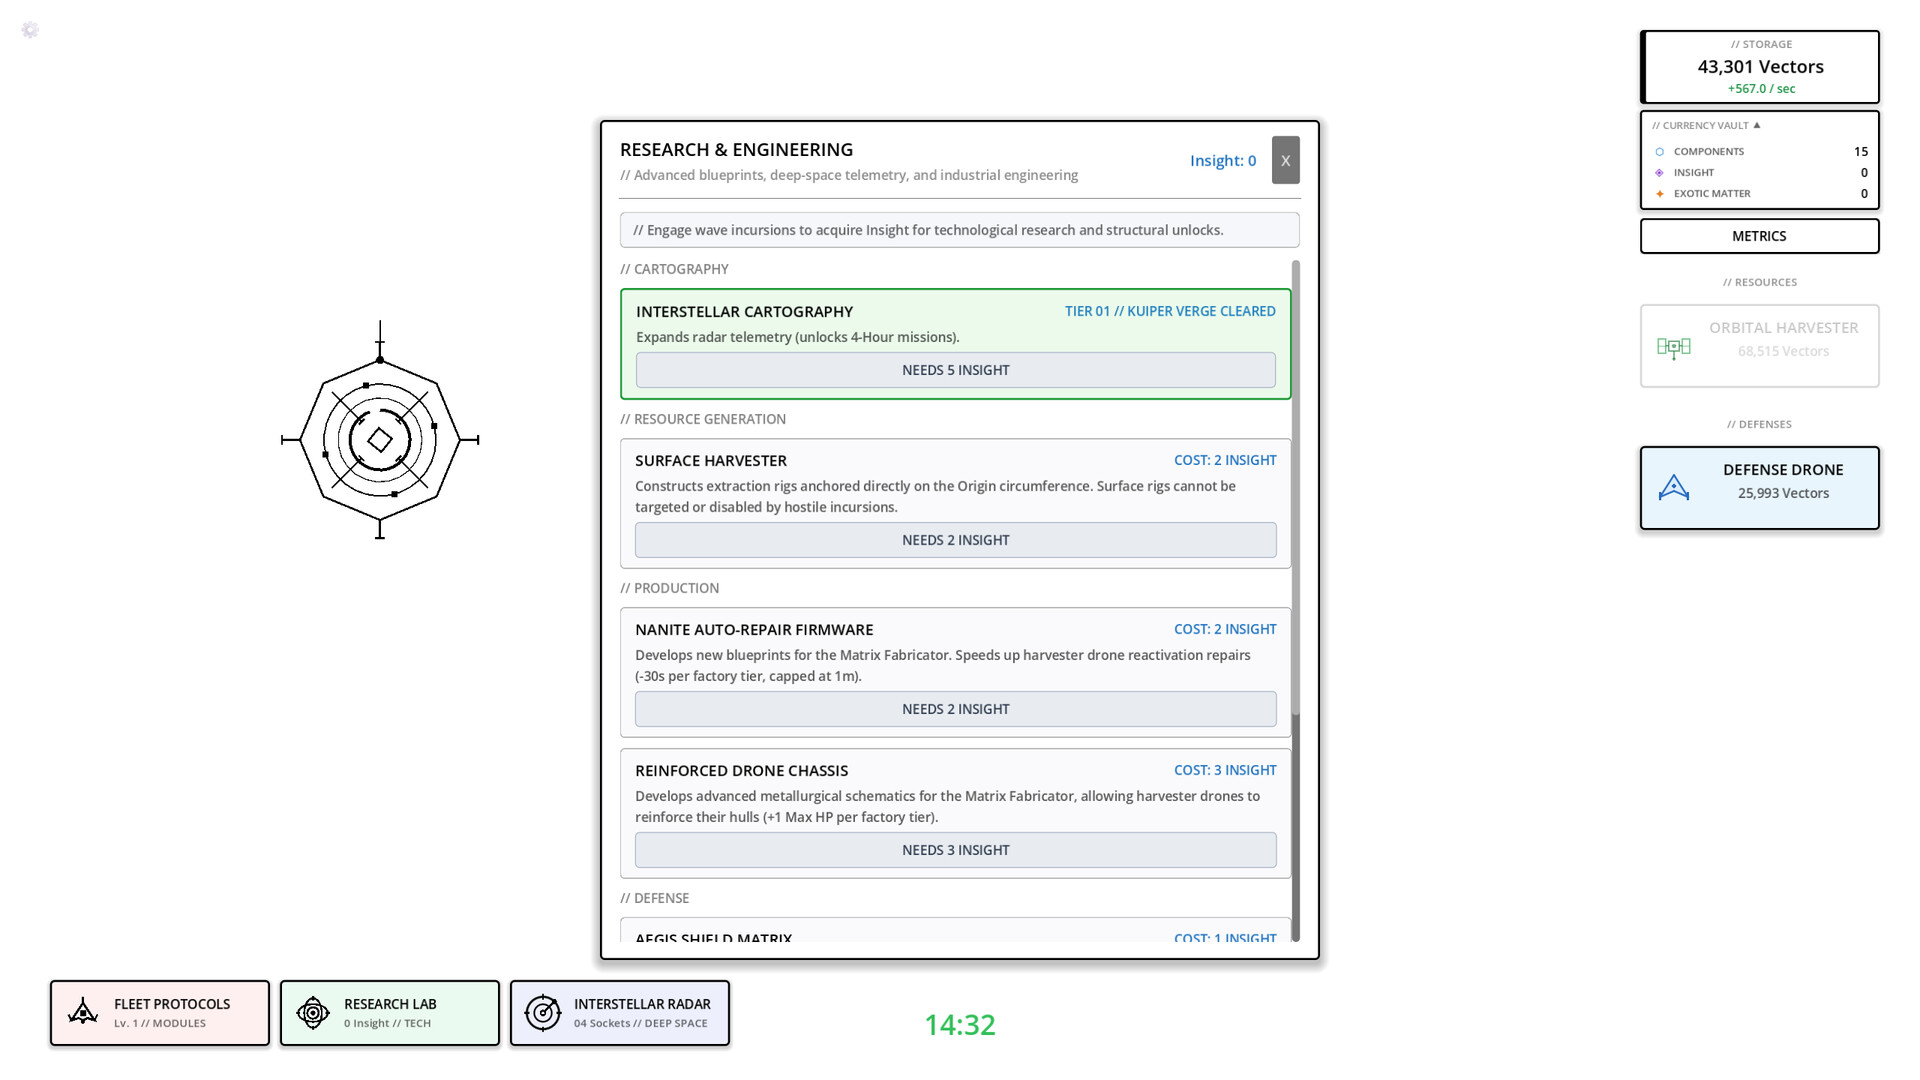Select the Orbital Harvester card
Image resolution: width=1920 pixels, height=1080 pixels.
point(1759,346)
